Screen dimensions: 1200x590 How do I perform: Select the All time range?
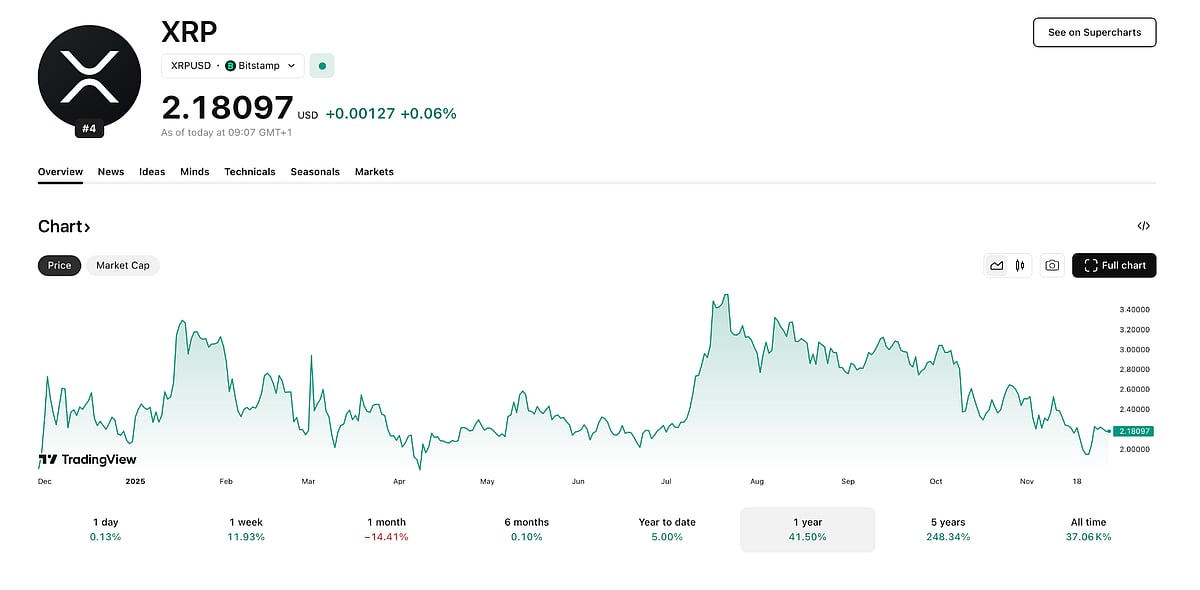coord(1088,529)
